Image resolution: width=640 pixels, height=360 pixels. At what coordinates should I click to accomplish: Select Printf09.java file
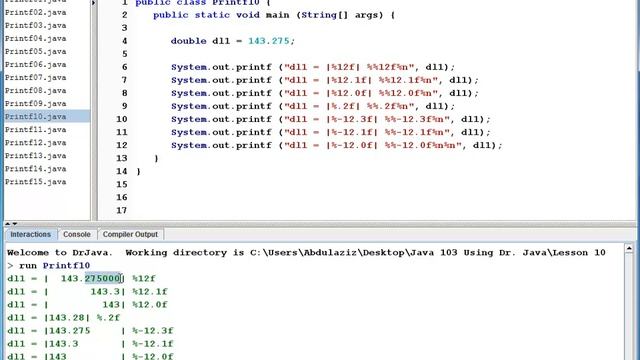click(36, 104)
